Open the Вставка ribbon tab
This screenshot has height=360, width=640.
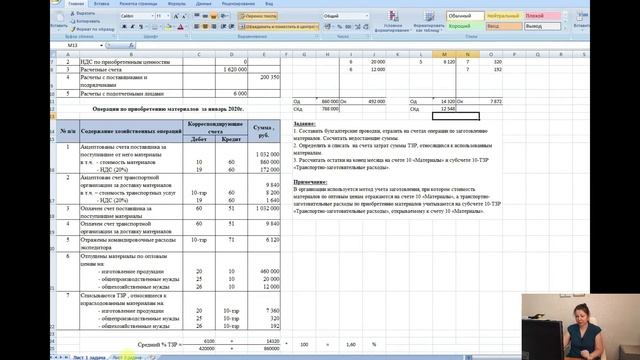pos(101,4)
